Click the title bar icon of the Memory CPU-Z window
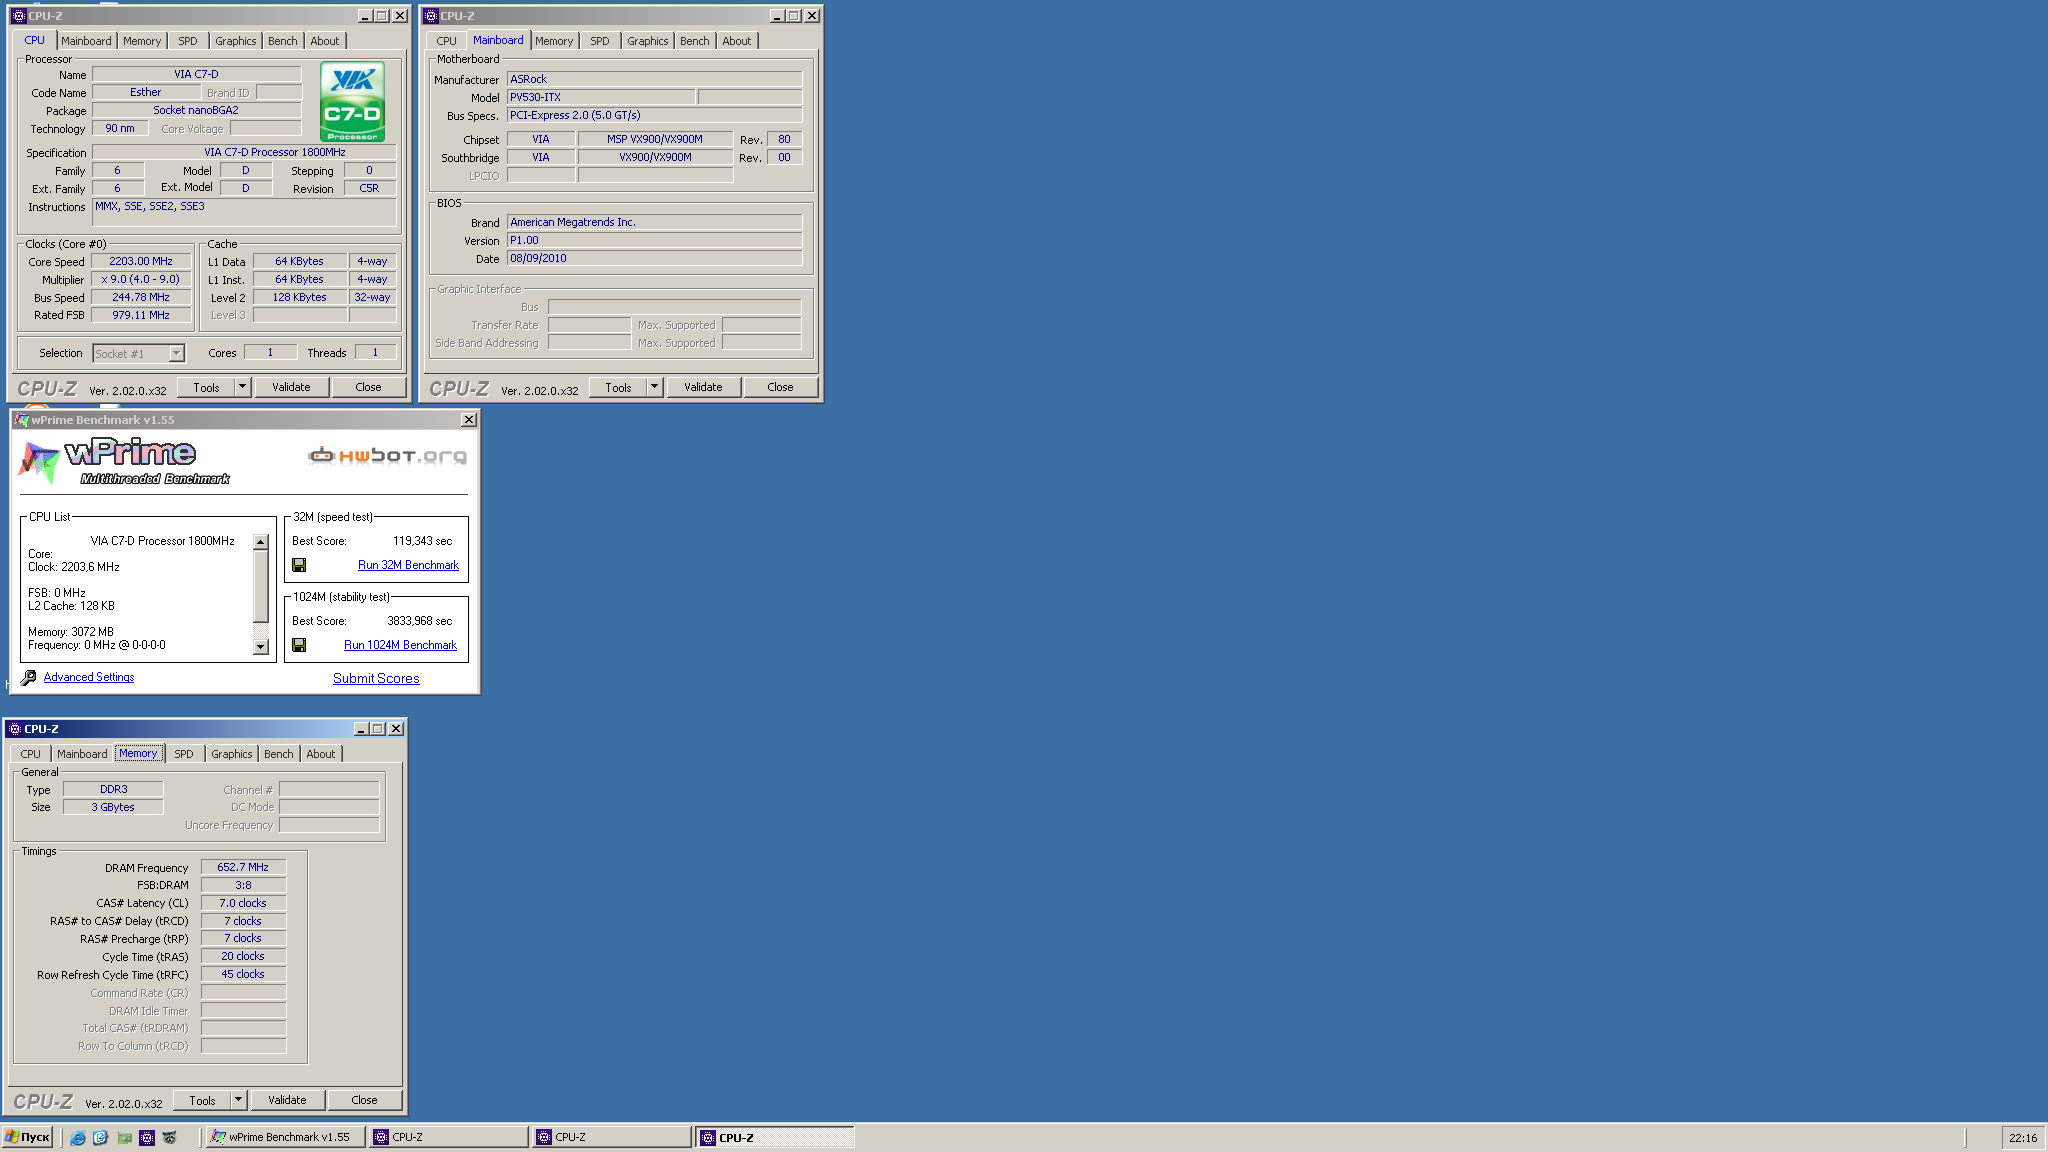The image size is (2048, 1152). (15, 729)
